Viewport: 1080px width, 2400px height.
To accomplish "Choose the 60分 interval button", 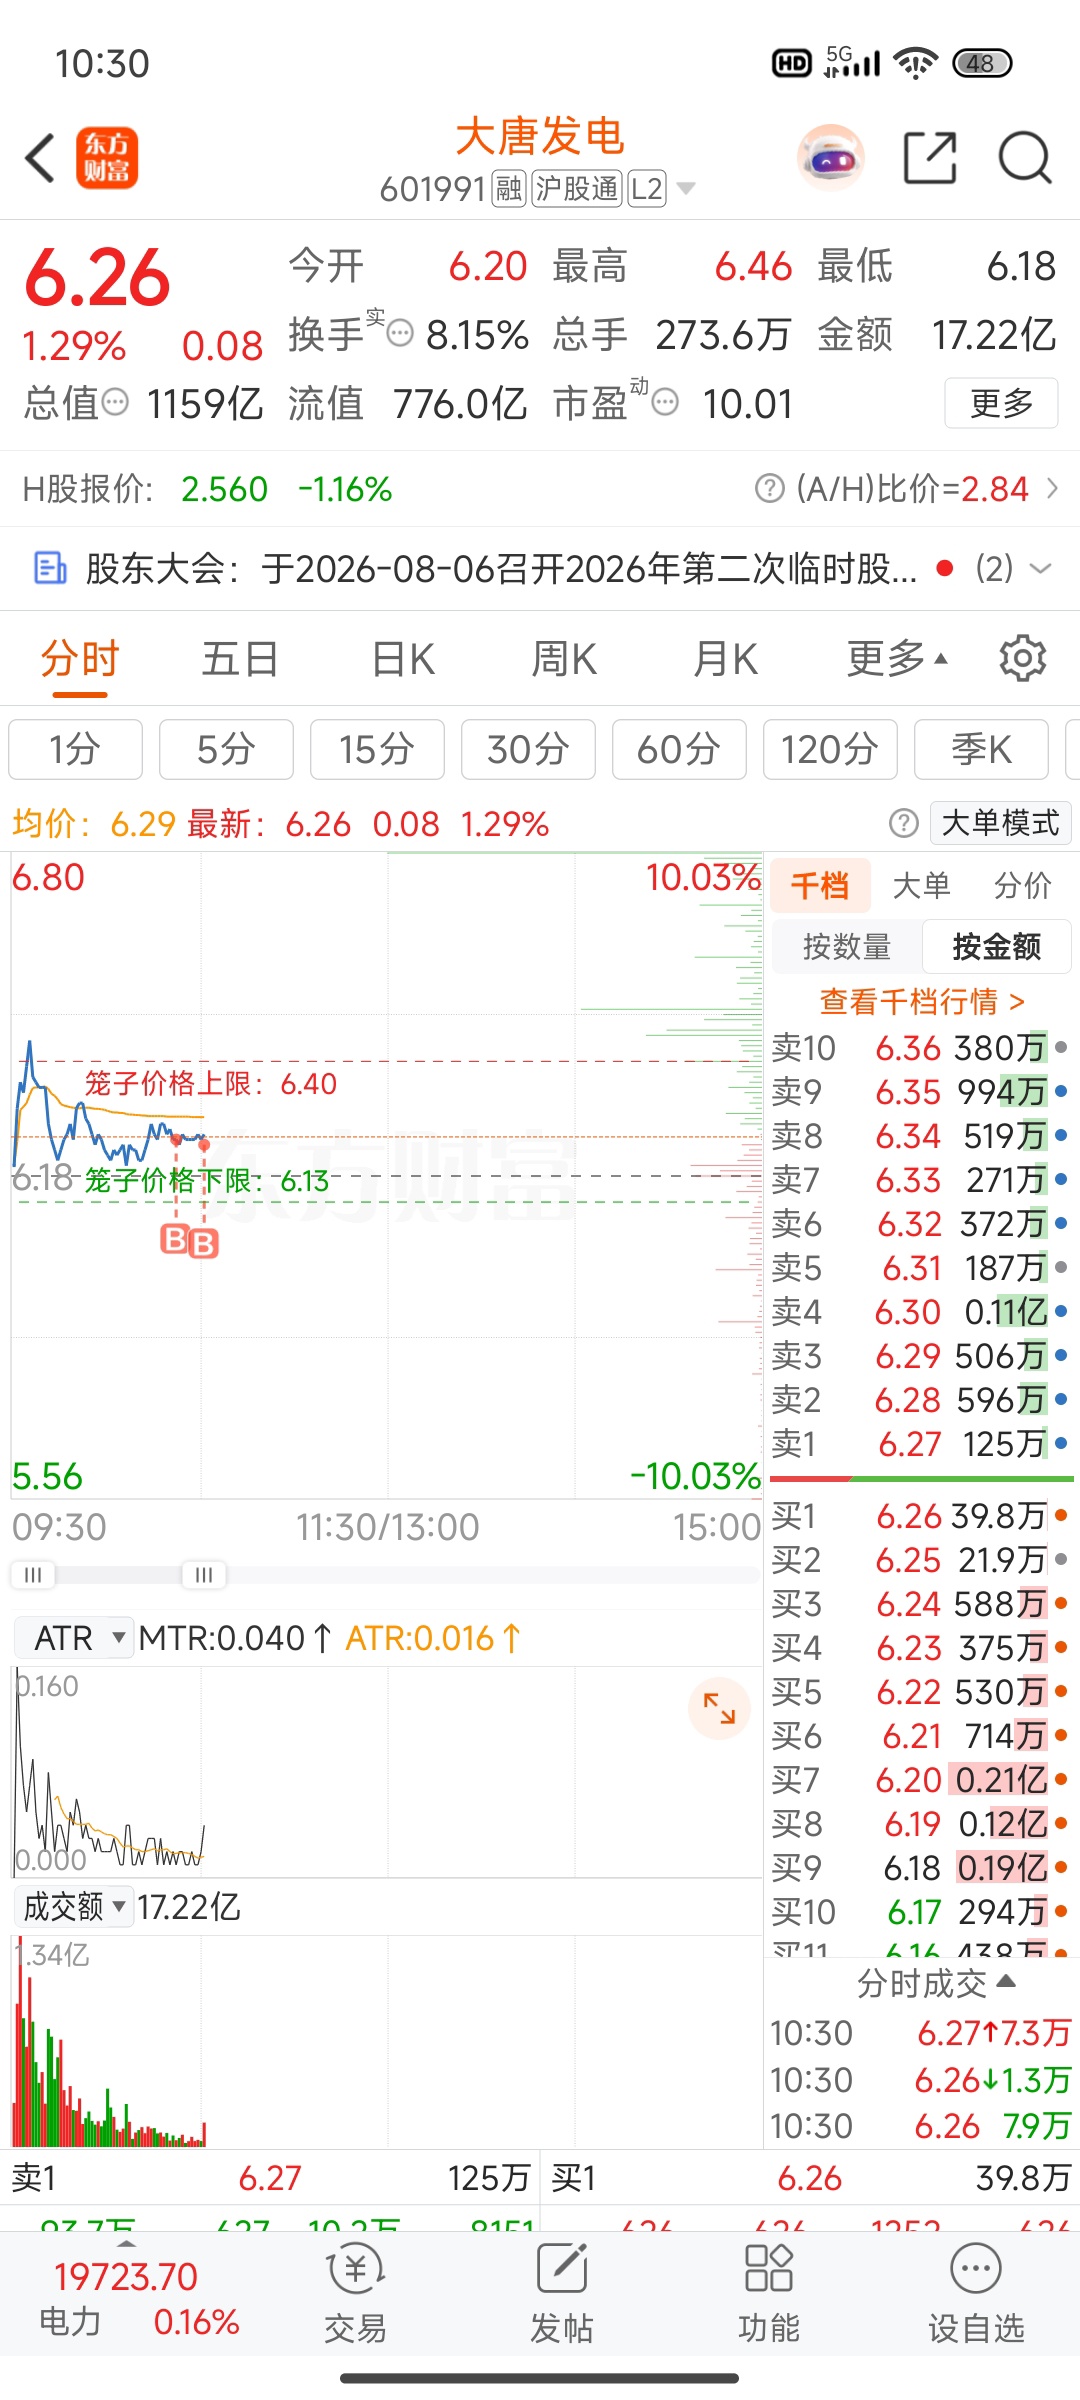I will 679,749.
